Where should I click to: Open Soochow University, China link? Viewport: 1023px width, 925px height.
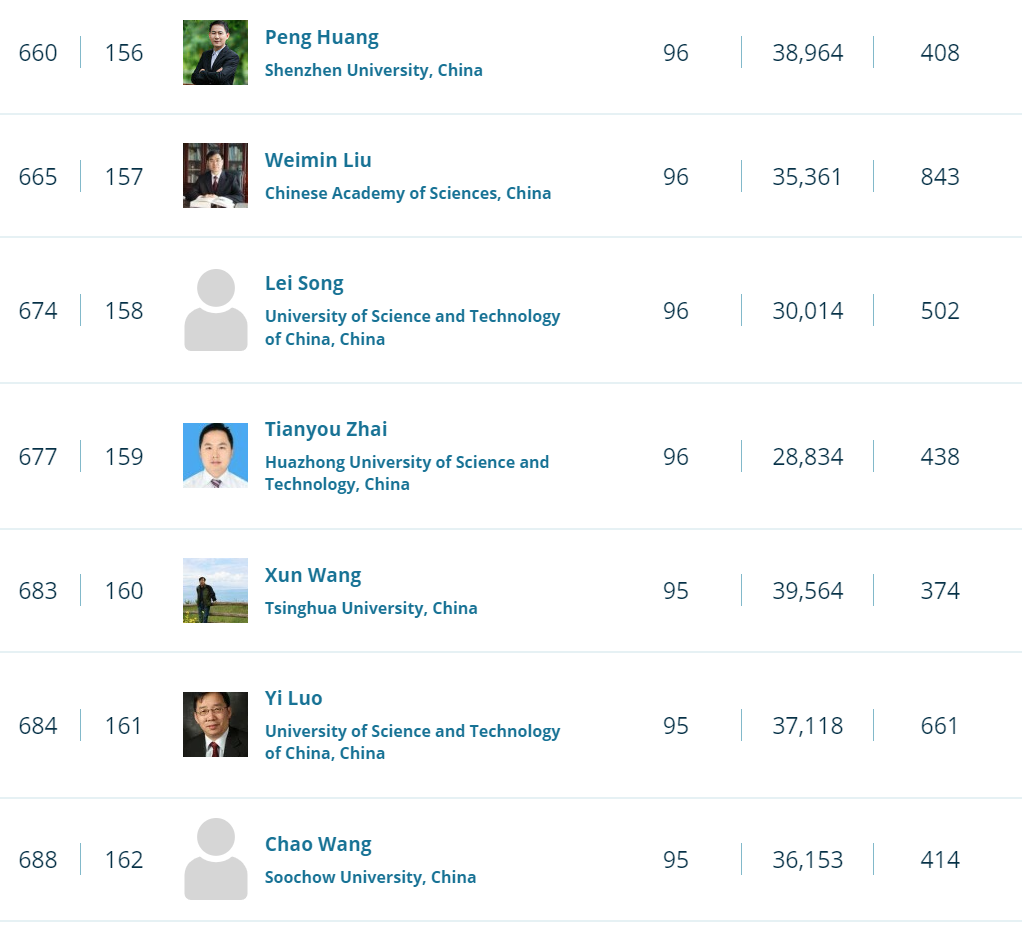[370, 877]
